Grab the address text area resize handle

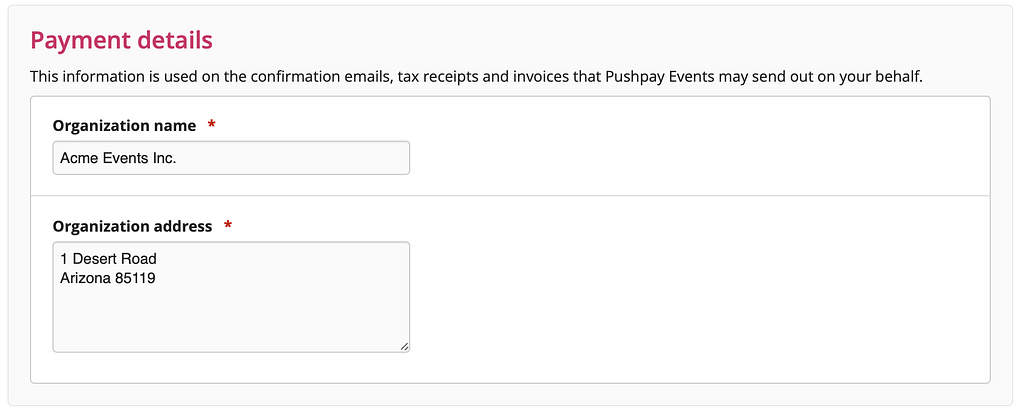click(404, 346)
